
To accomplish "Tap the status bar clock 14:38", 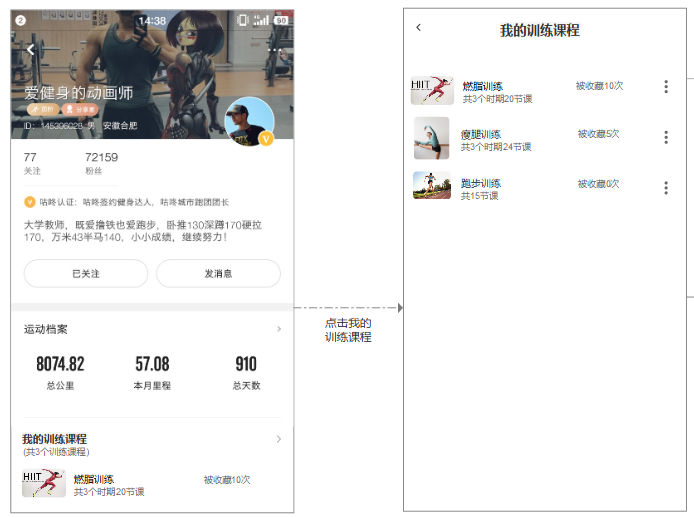I will (152, 21).
